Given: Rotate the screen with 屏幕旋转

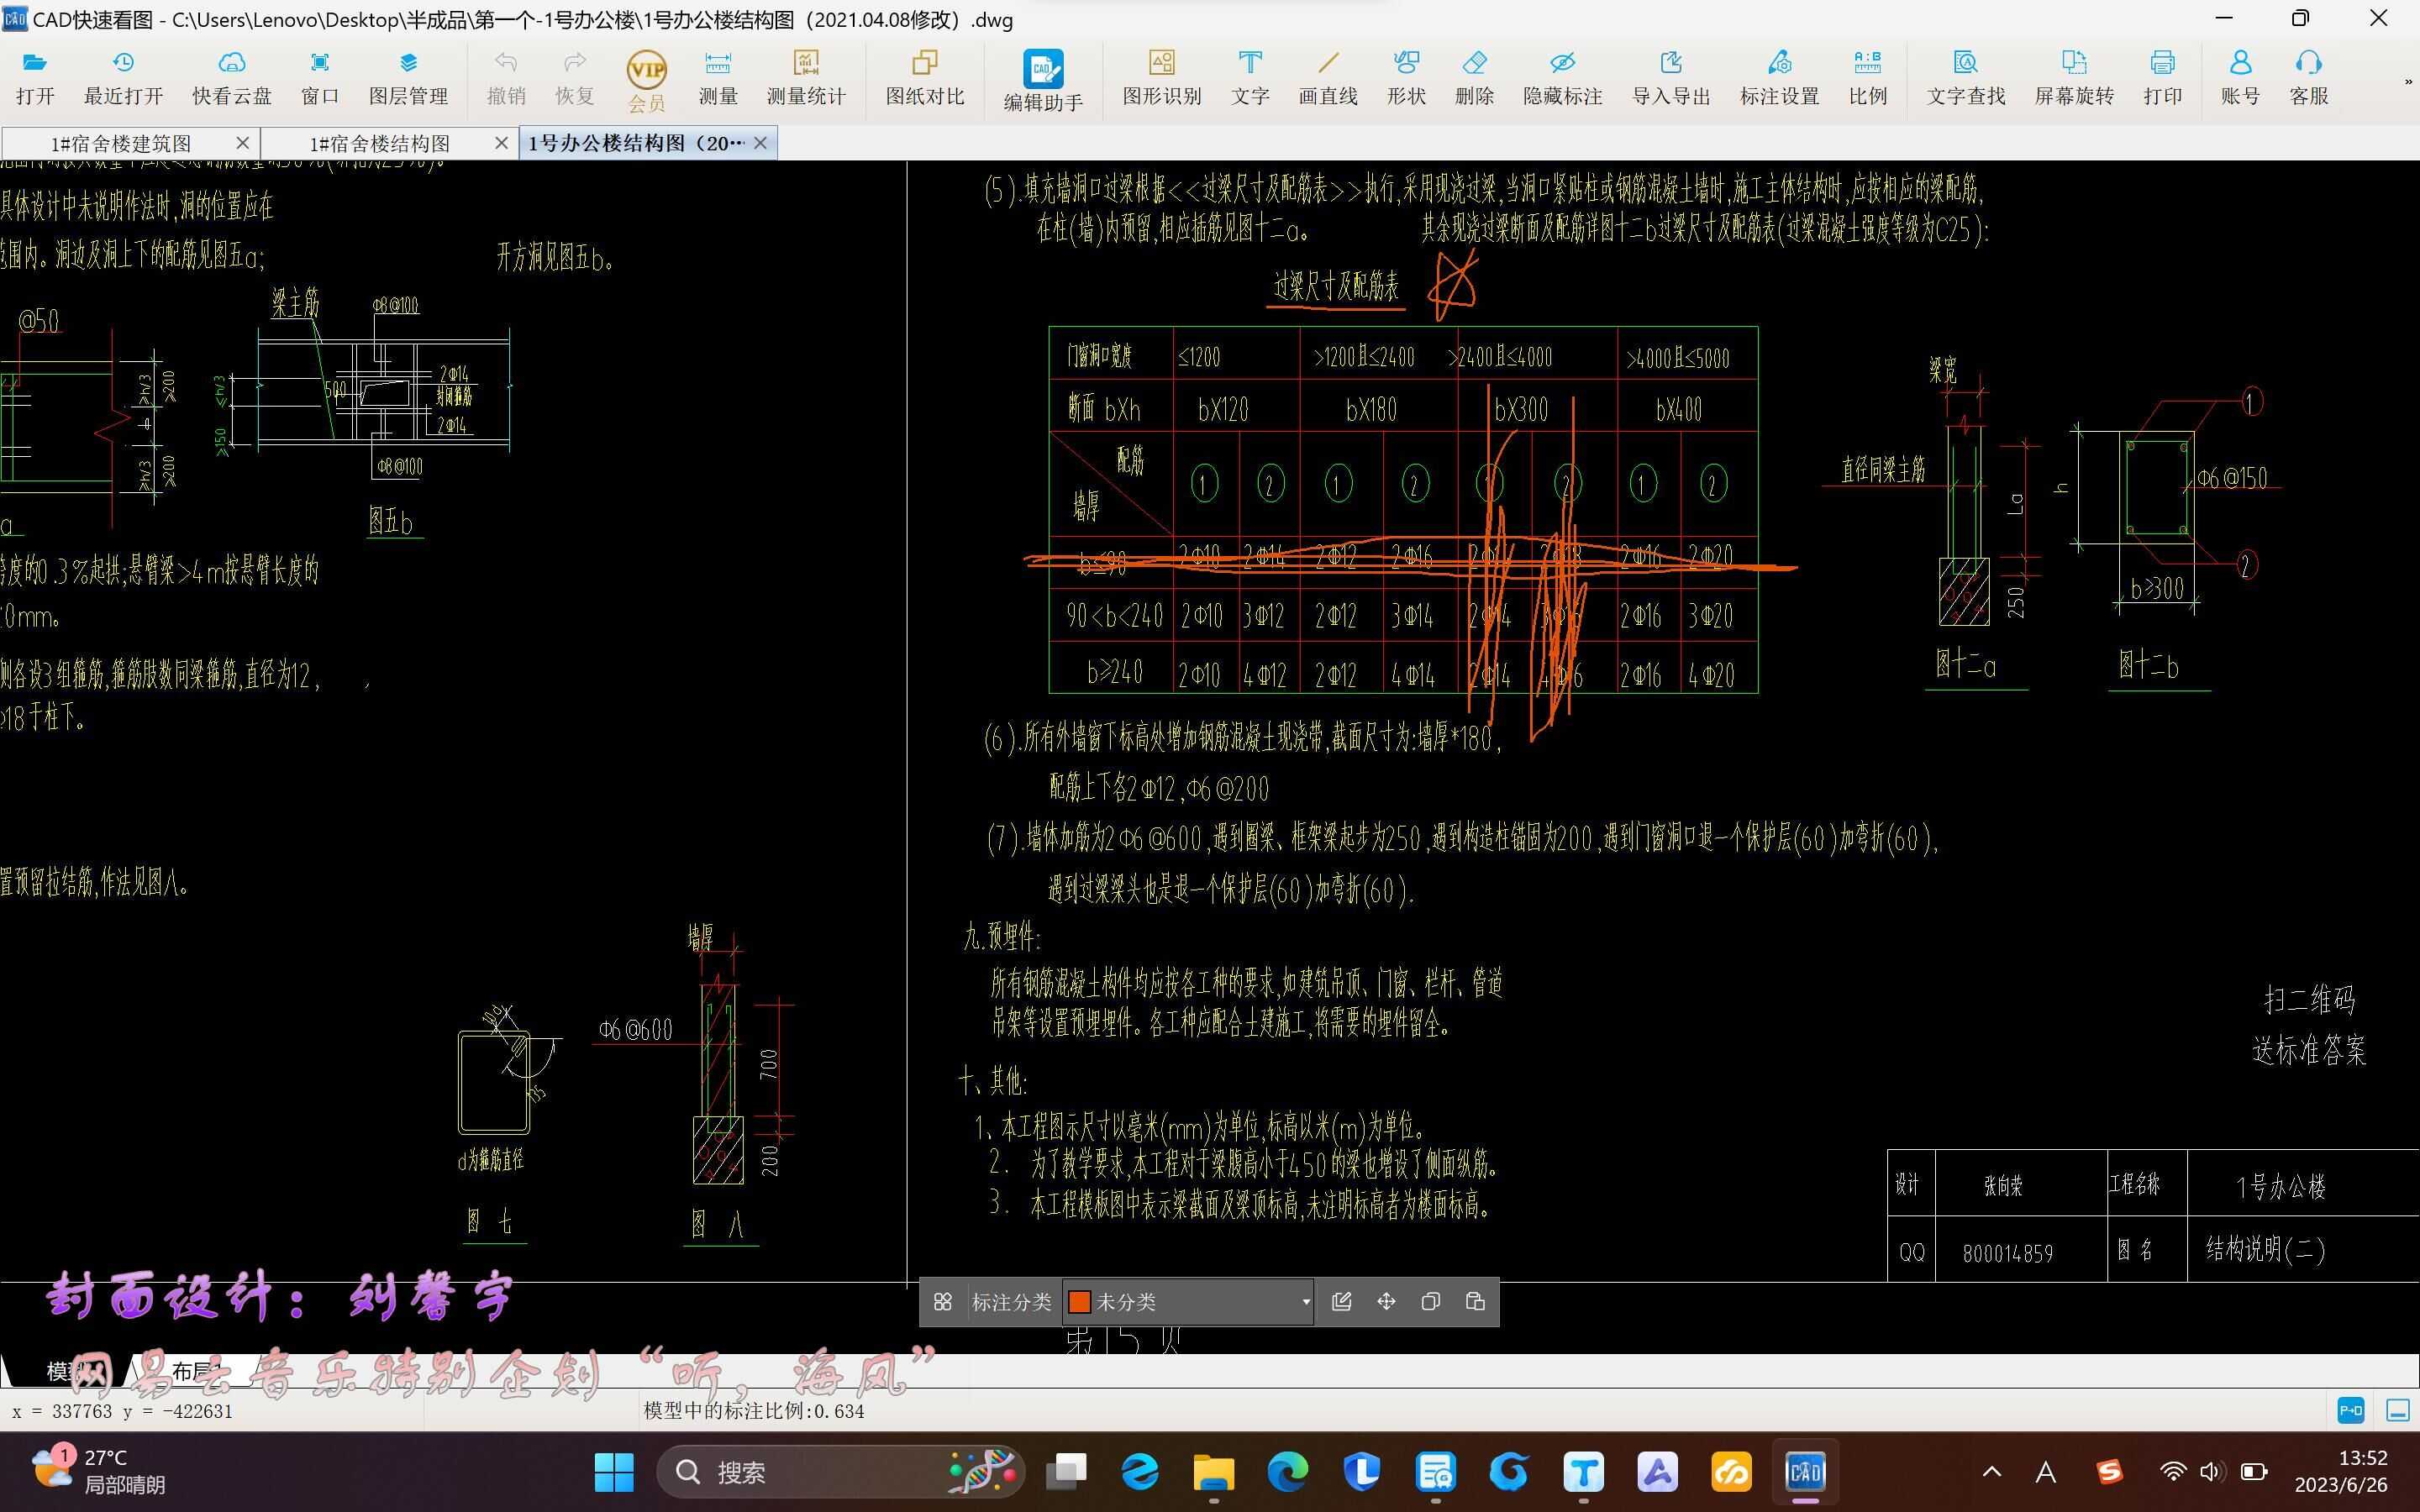Looking at the screenshot, I should click(x=2074, y=78).
